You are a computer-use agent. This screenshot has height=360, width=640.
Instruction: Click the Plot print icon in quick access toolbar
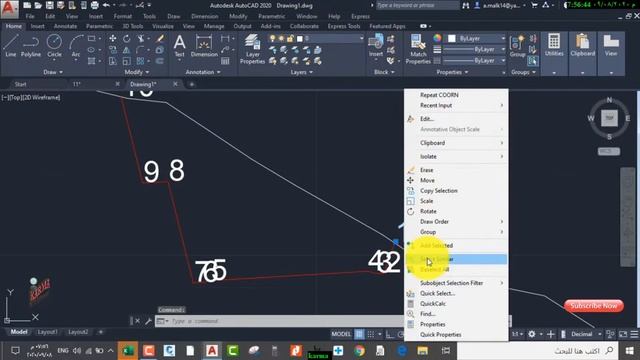[x=94, y=5]
